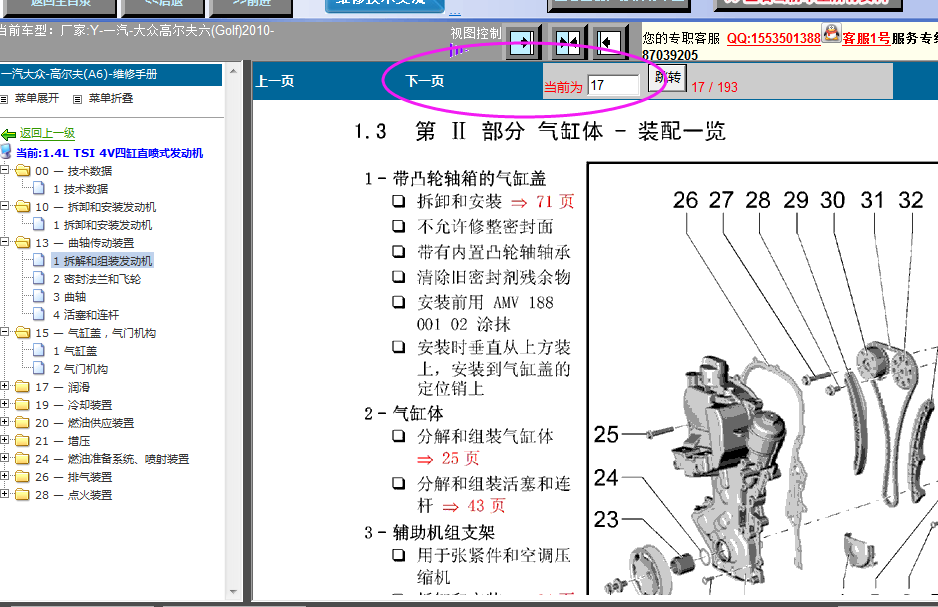This screenshot has height=607, width=938.
Task: Click the page icon of 4 活塞和连杆
Action: click(x=39, y=313)
